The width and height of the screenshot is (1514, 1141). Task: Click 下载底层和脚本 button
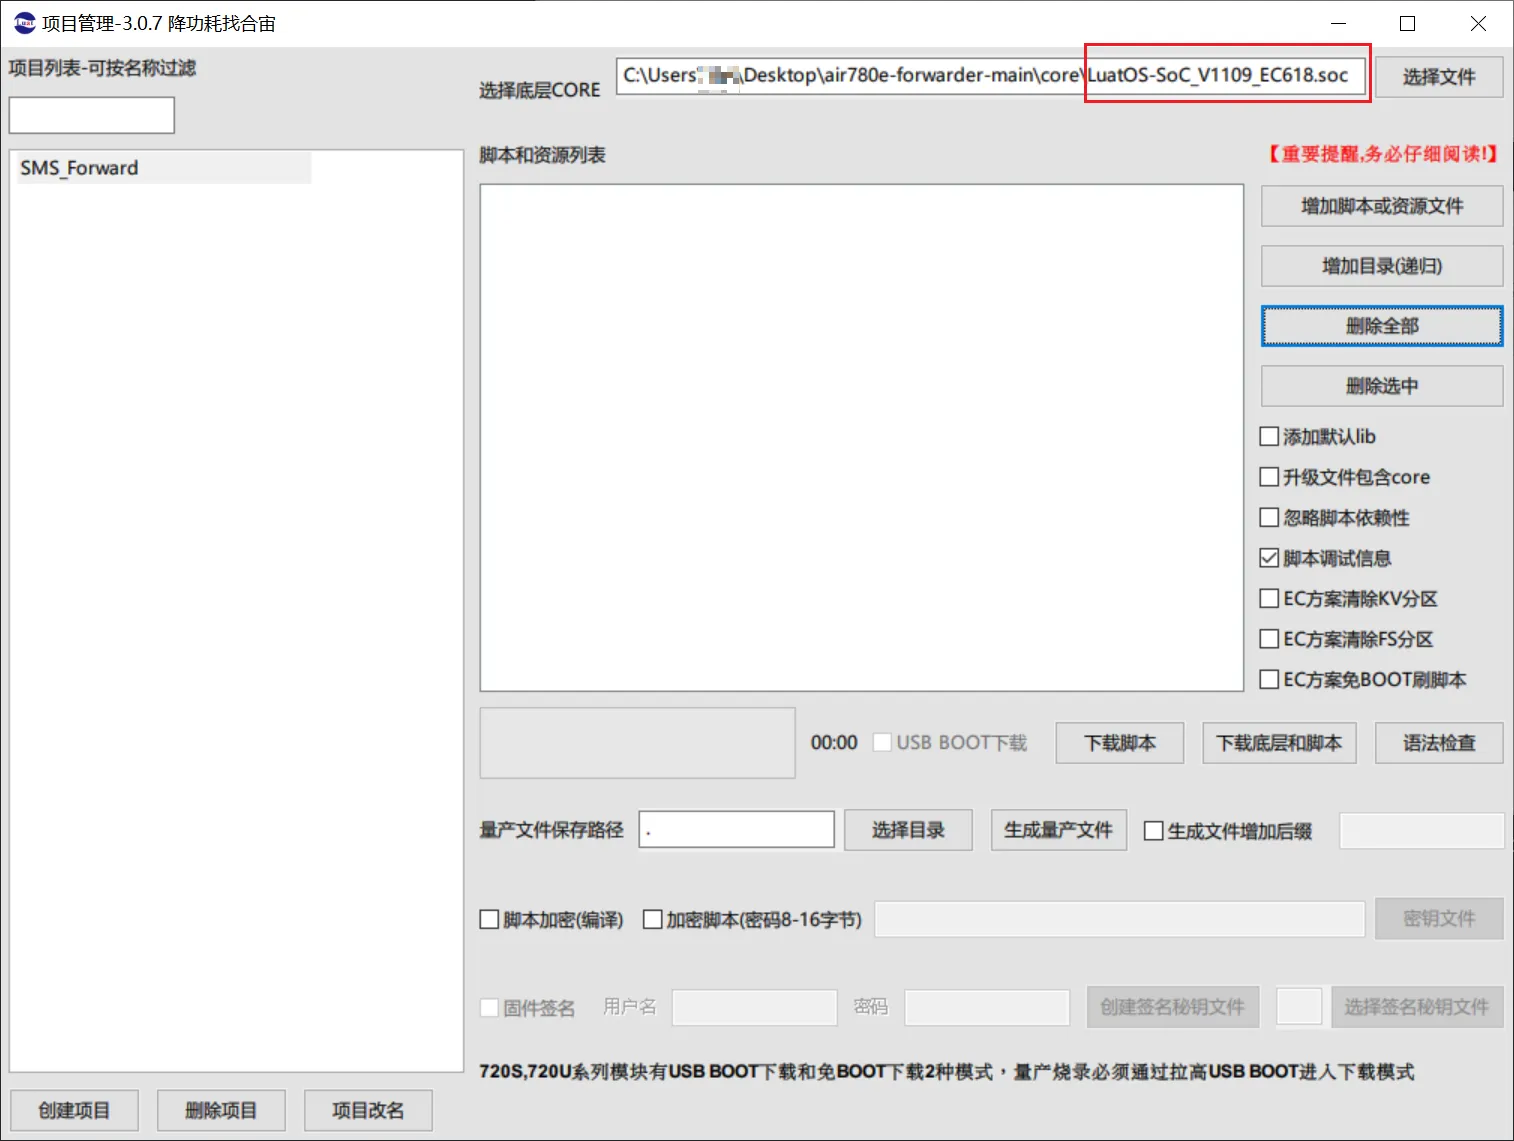[x=1279, y=743]
